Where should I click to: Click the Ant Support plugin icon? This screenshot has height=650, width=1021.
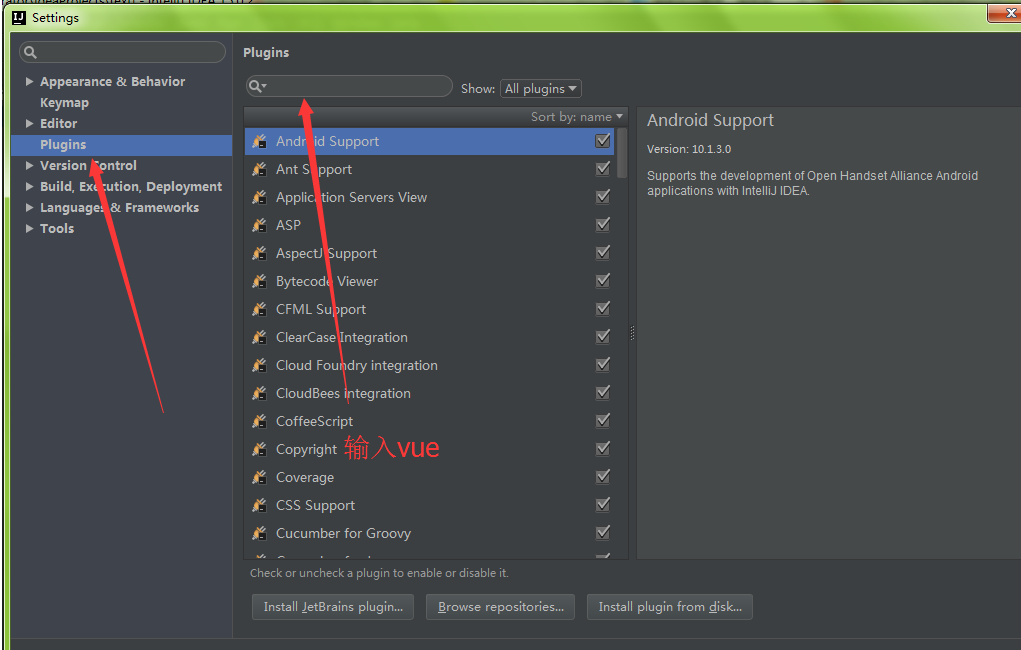(259, 169)
